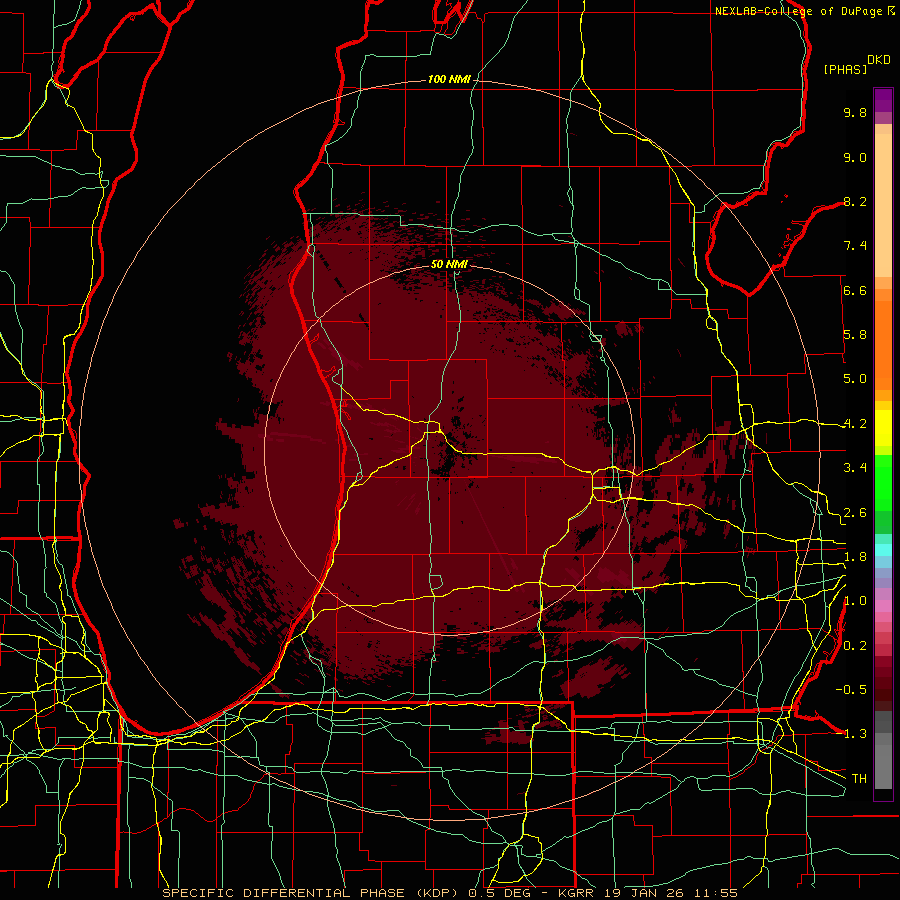Viewport: 900px width, 900px height.
Task: Click the DKD label above the color scale
Action: point(879,60)
